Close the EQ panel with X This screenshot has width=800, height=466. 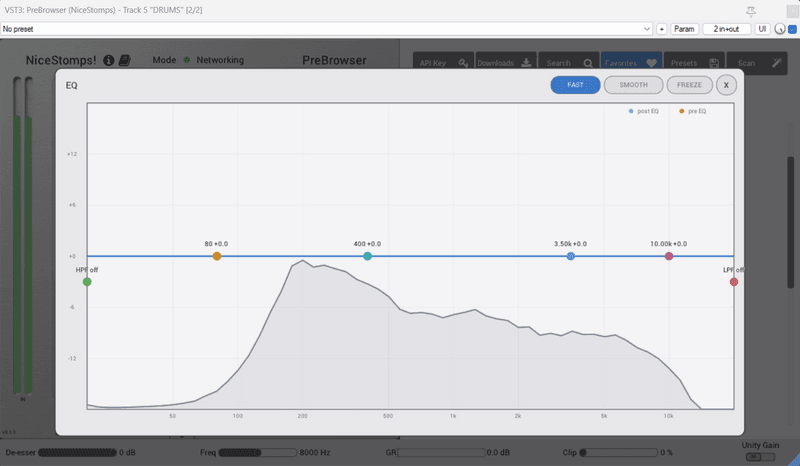tap(726, 85)
